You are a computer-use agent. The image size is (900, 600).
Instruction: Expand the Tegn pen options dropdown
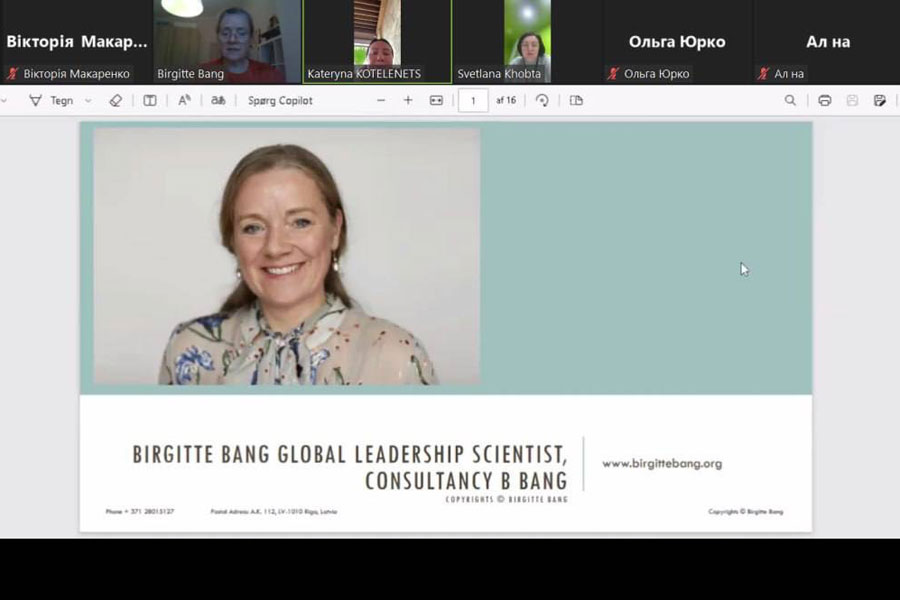(88, 100)
